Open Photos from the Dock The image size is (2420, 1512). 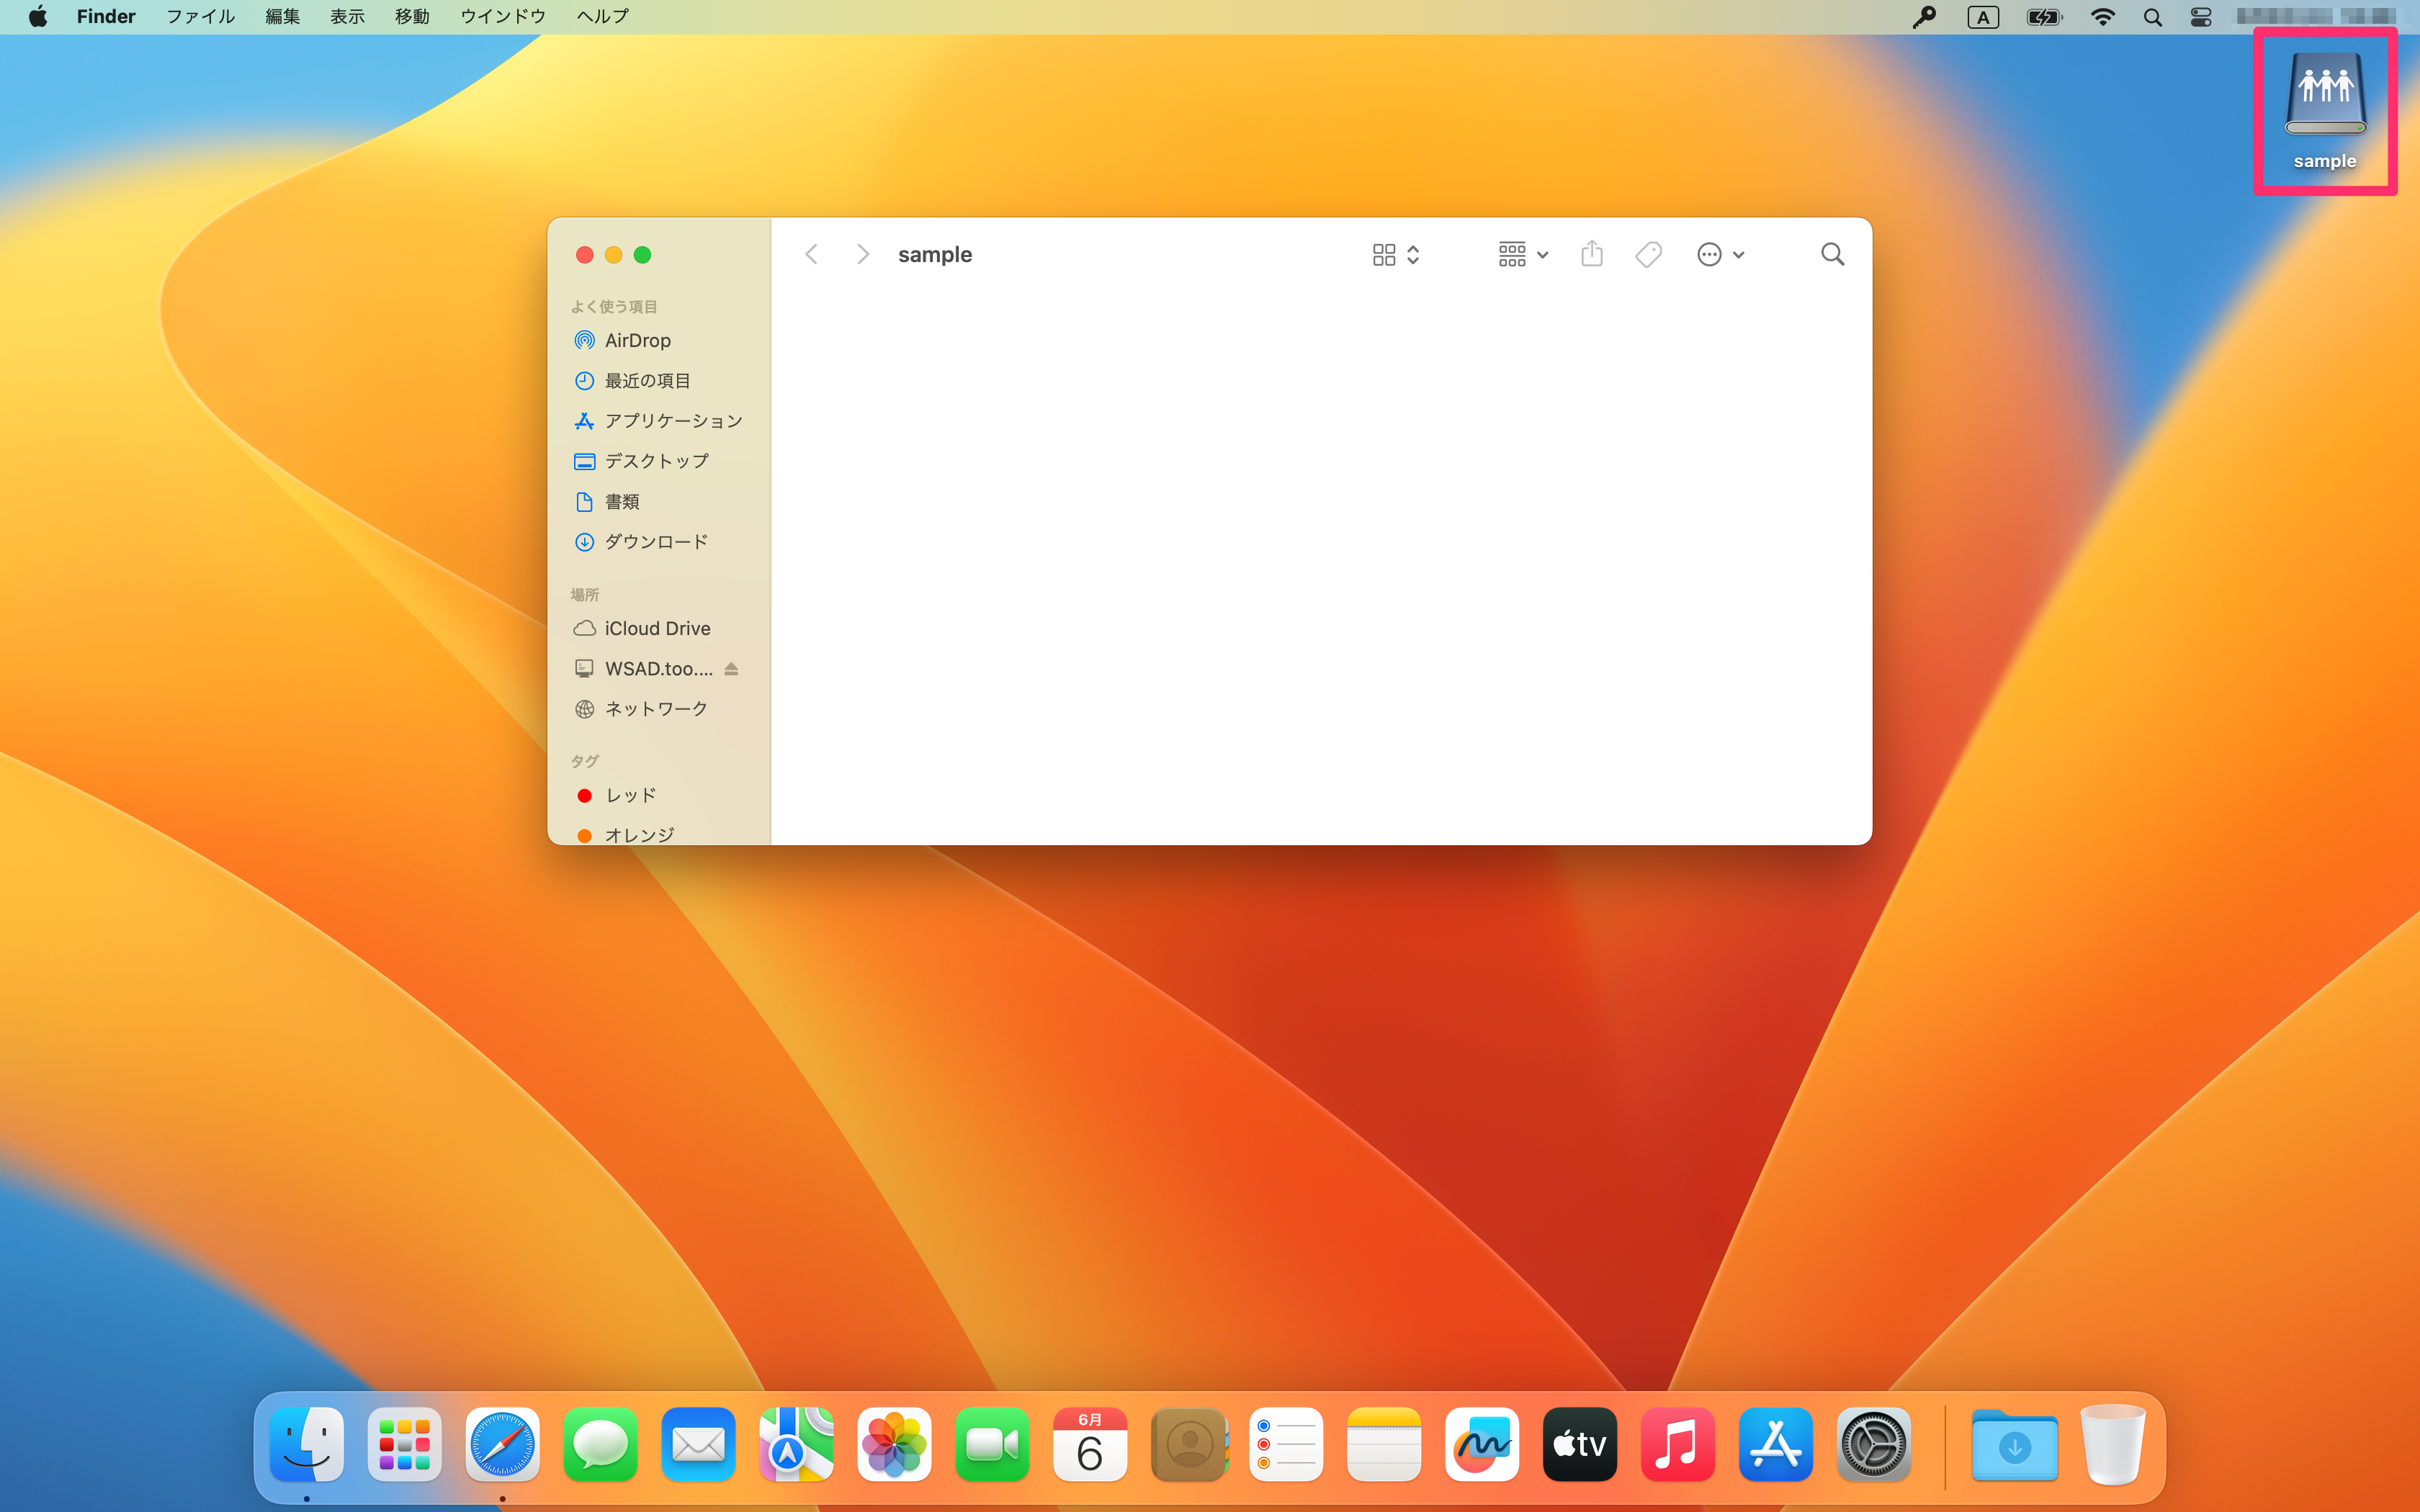pos(895,1445)
